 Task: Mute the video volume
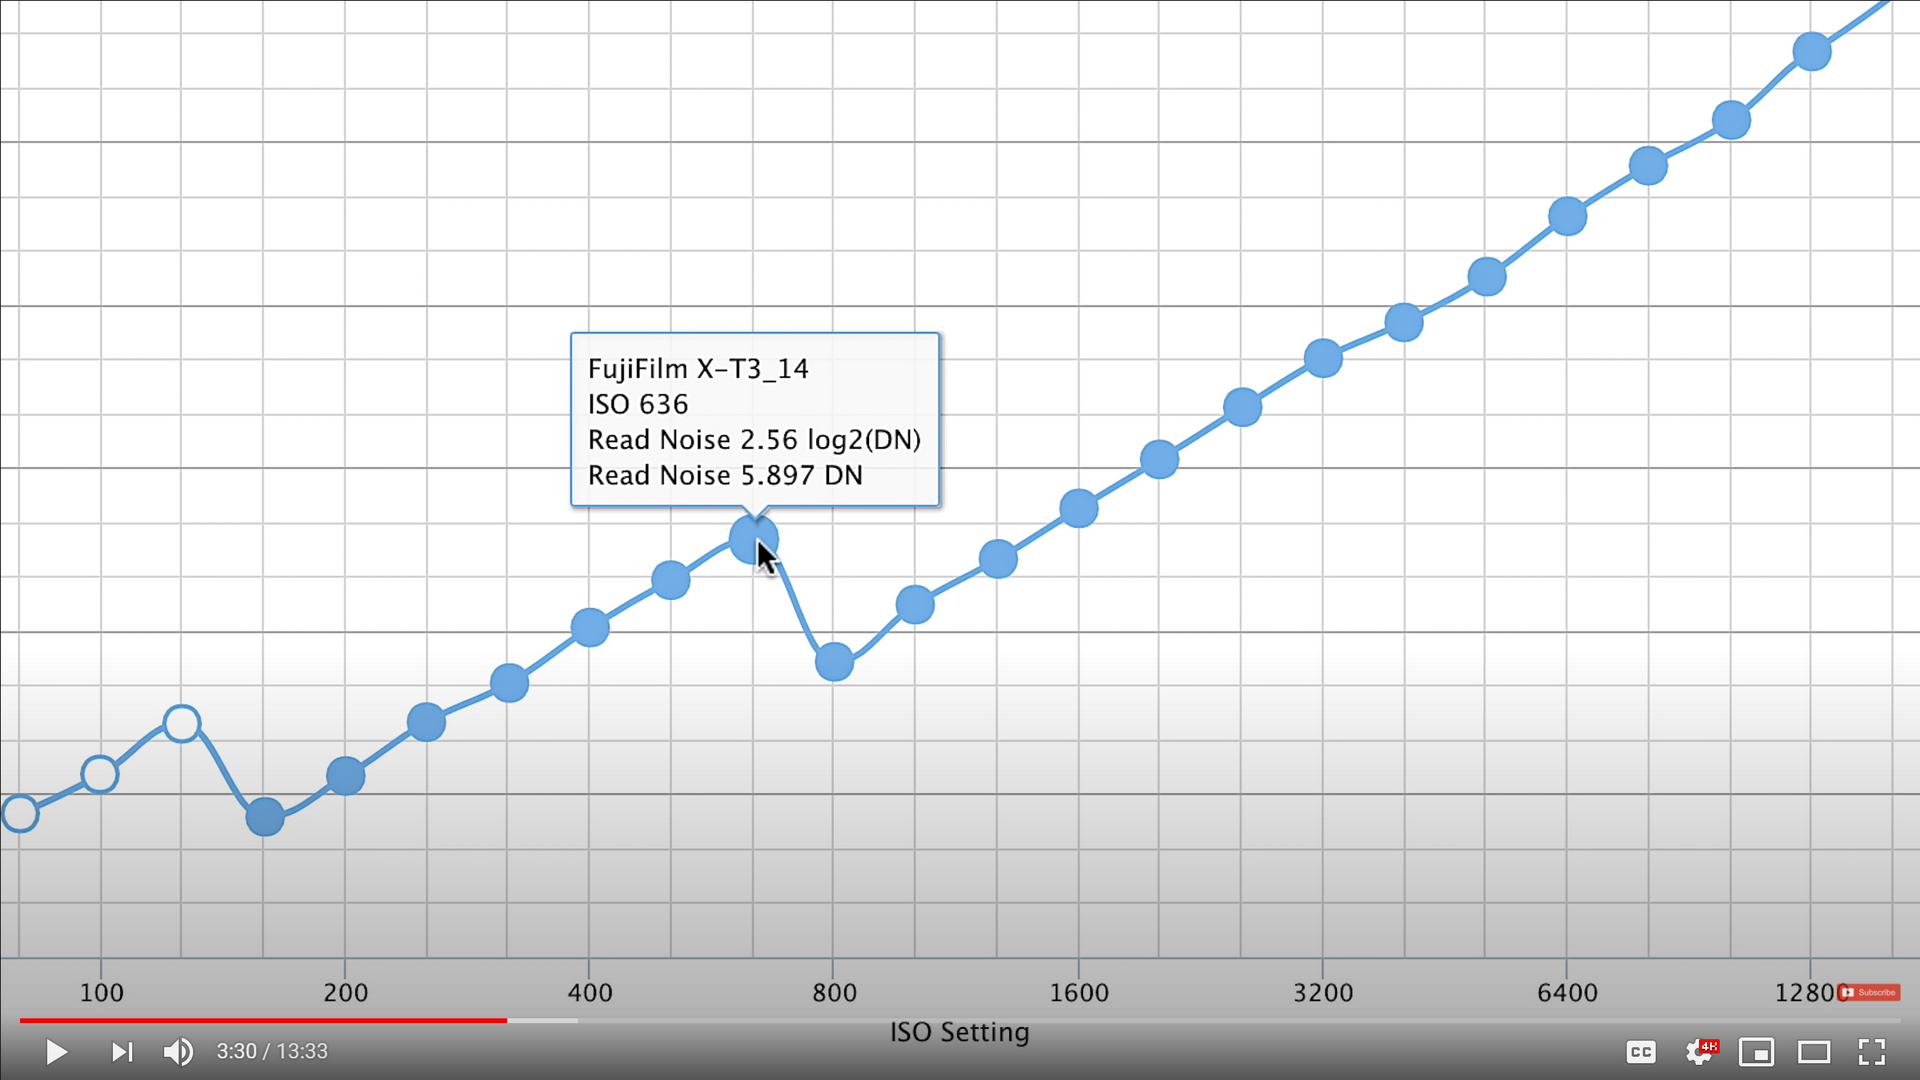point(178,1051)
